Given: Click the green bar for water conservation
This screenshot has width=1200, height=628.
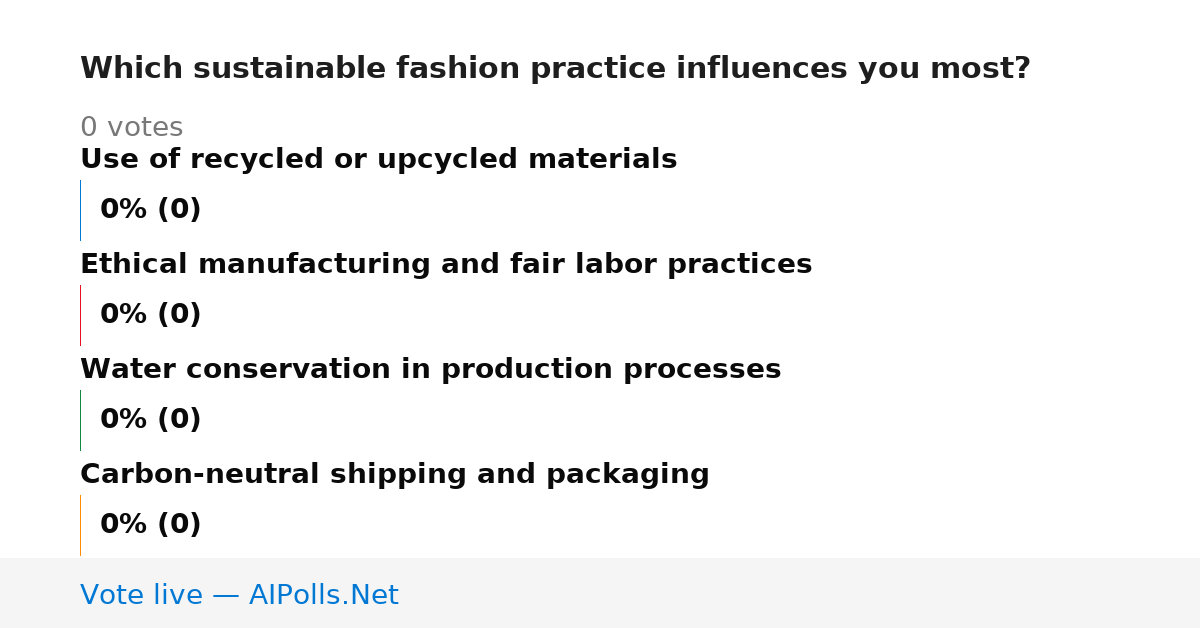Looking at the screenshot, I should [x=80, y=420].
